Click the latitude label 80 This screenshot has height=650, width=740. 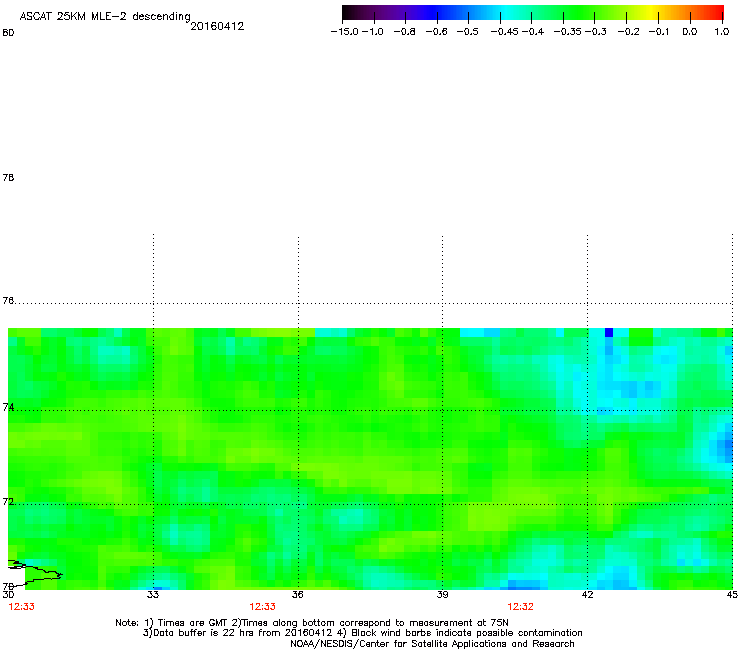click(8, 33)
